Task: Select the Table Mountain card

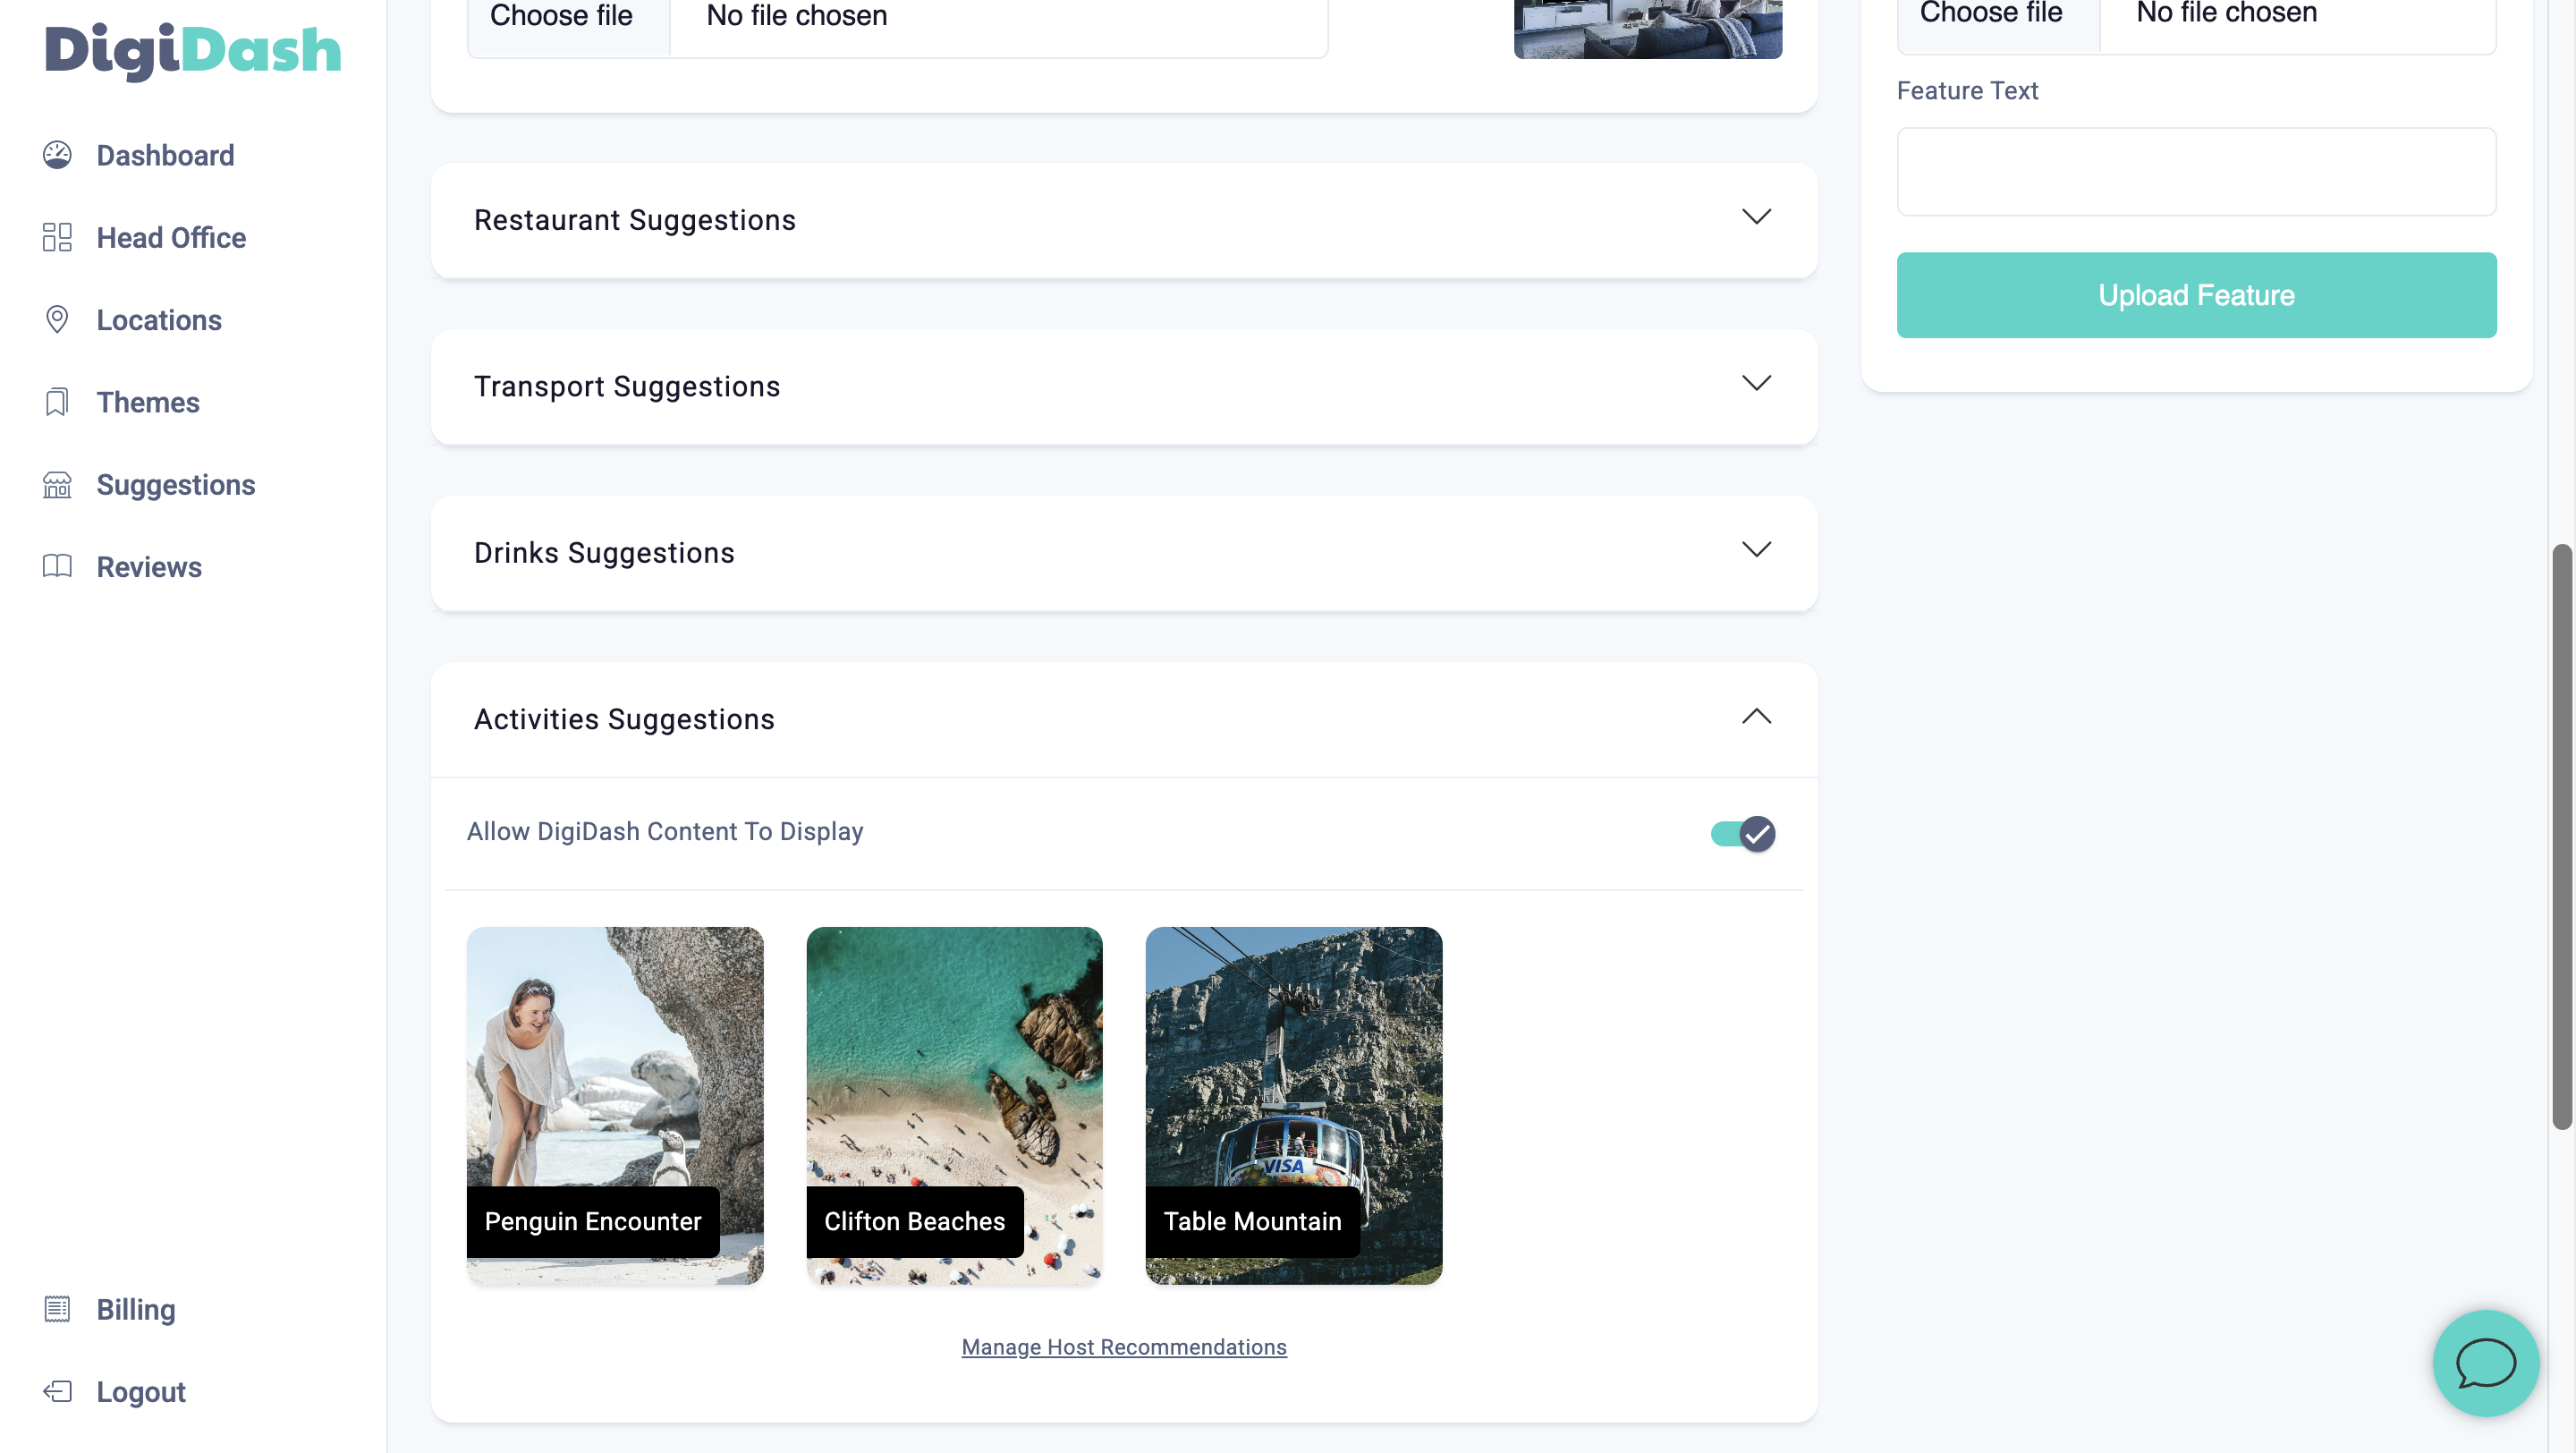Action: point(1293,1105)
